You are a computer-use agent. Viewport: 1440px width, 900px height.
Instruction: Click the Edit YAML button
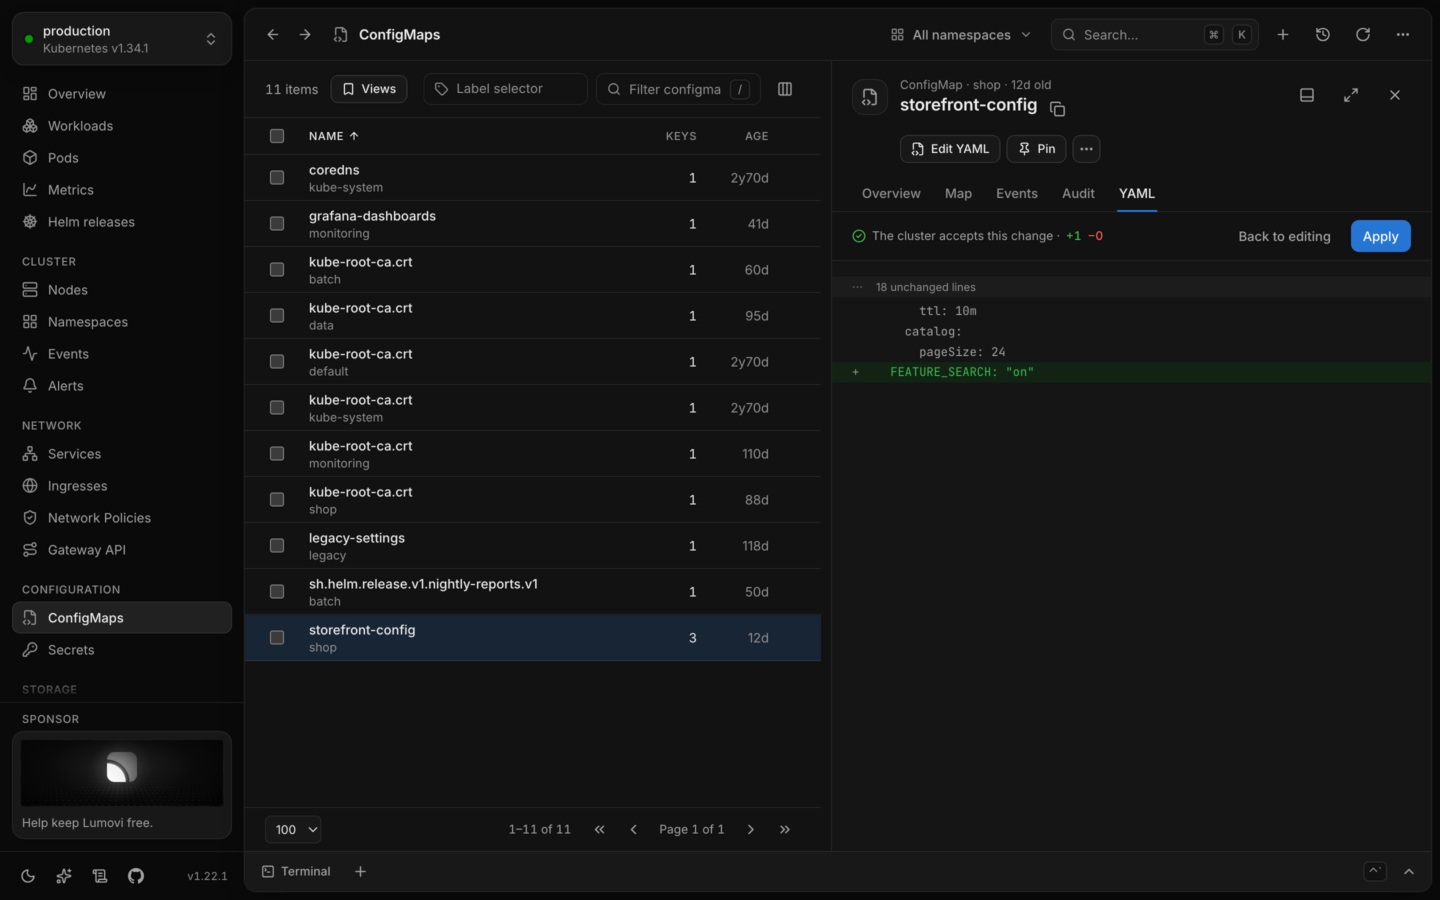point(950,149)
